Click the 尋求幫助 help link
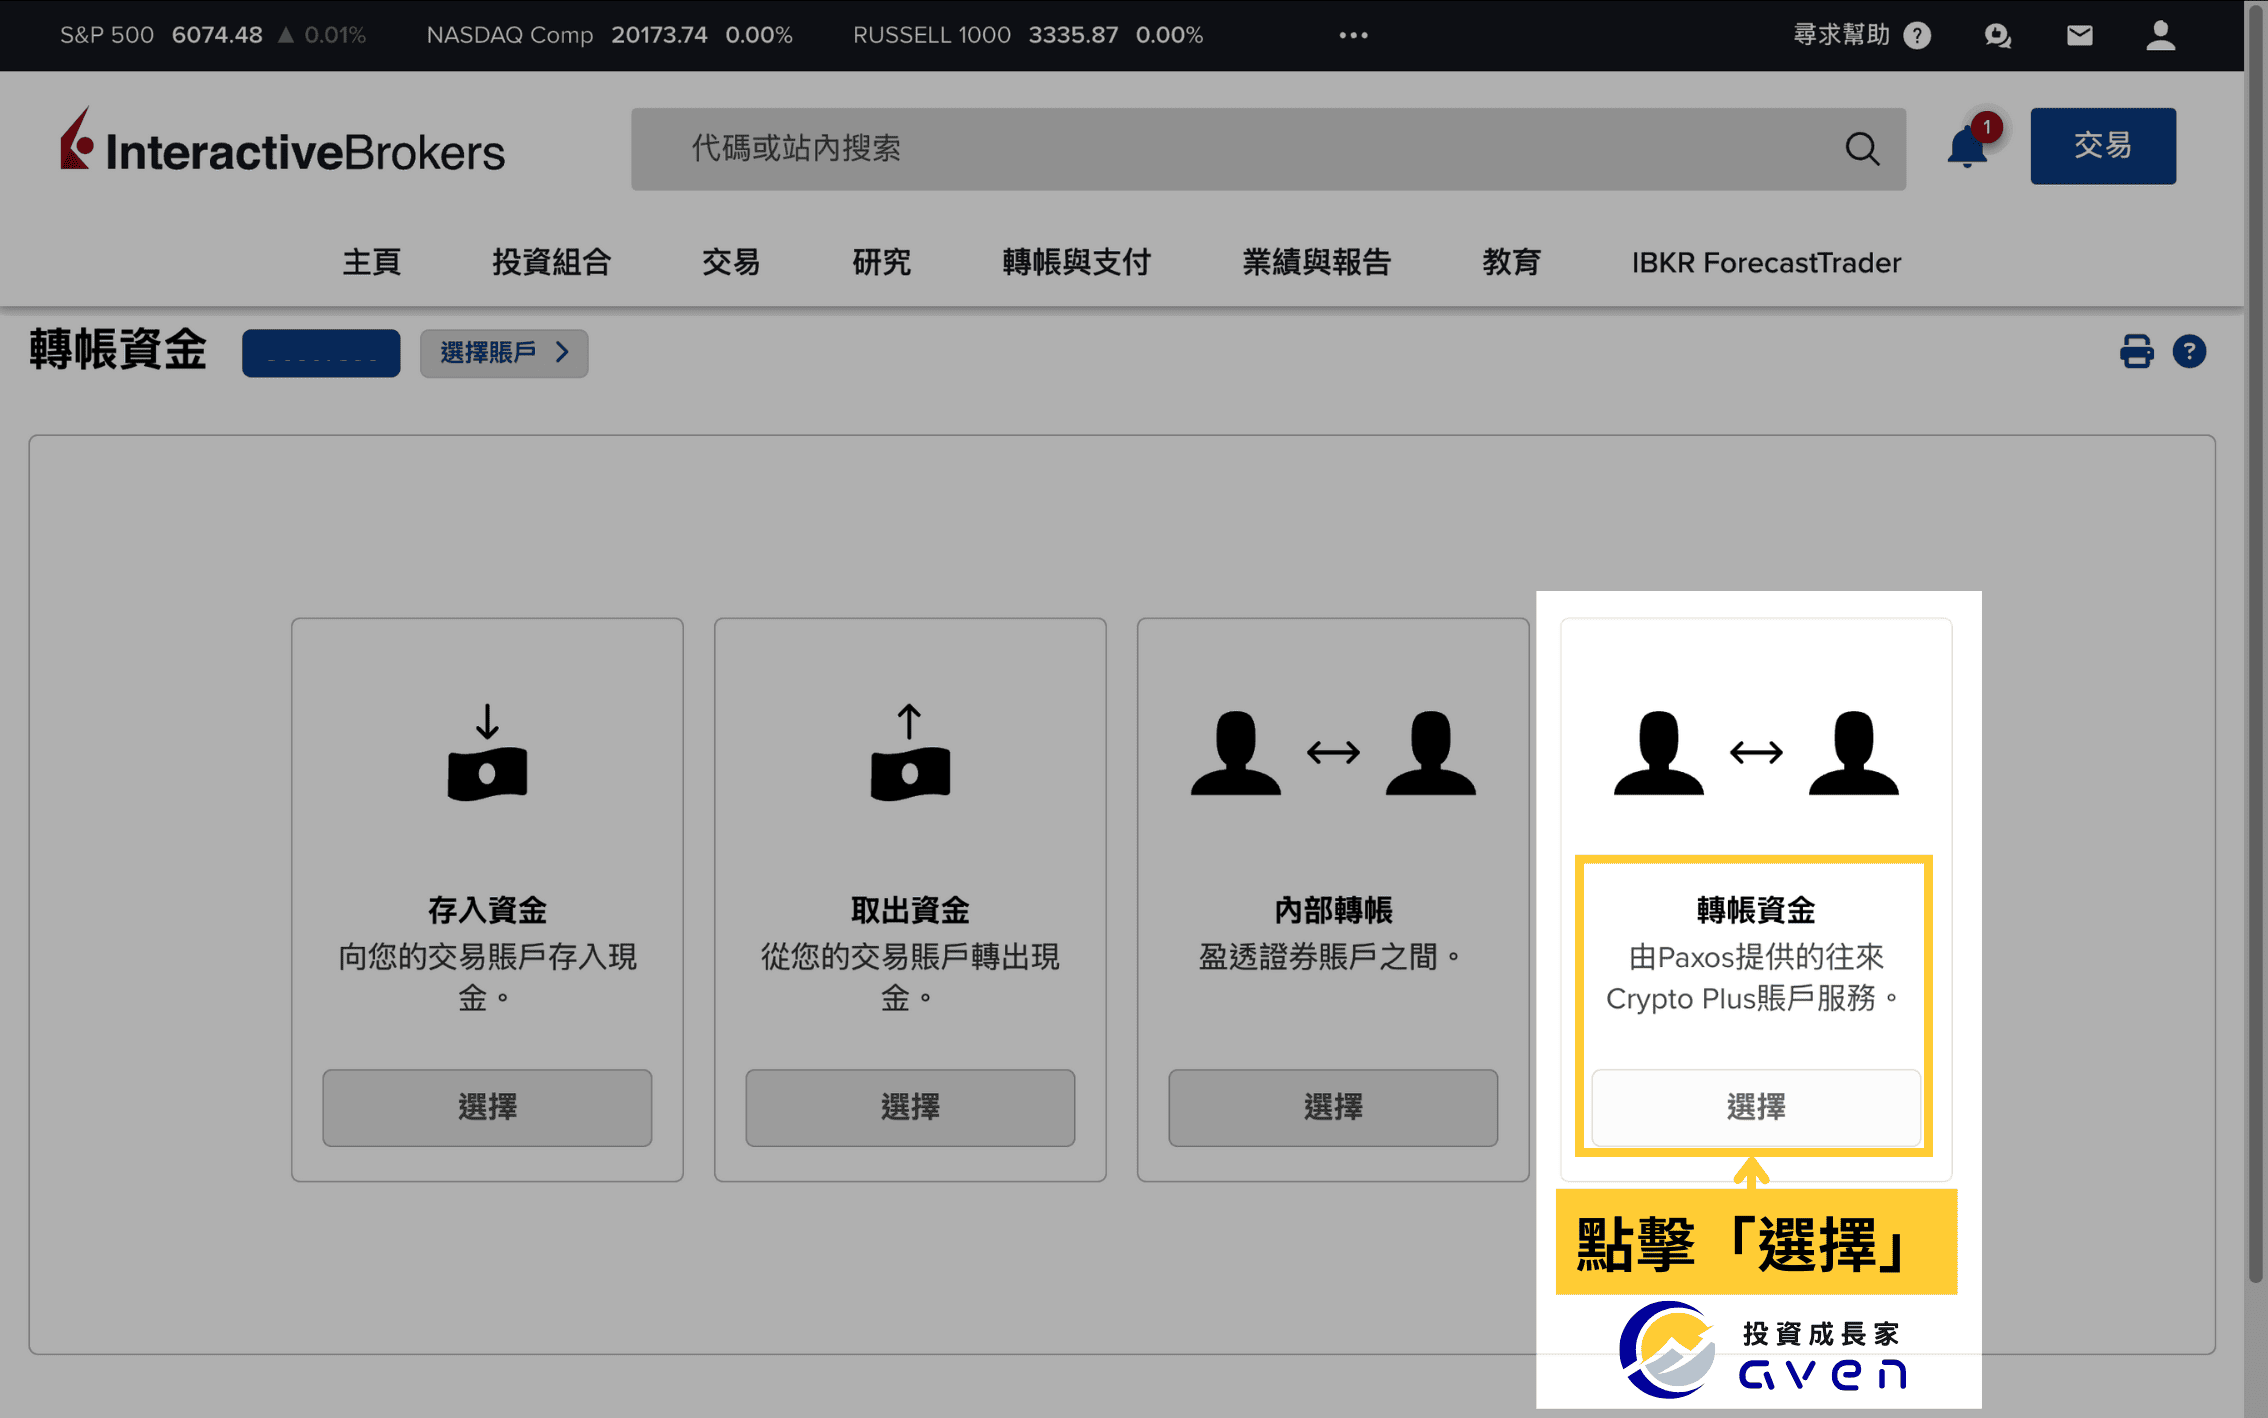 (x=1860, y=35)
